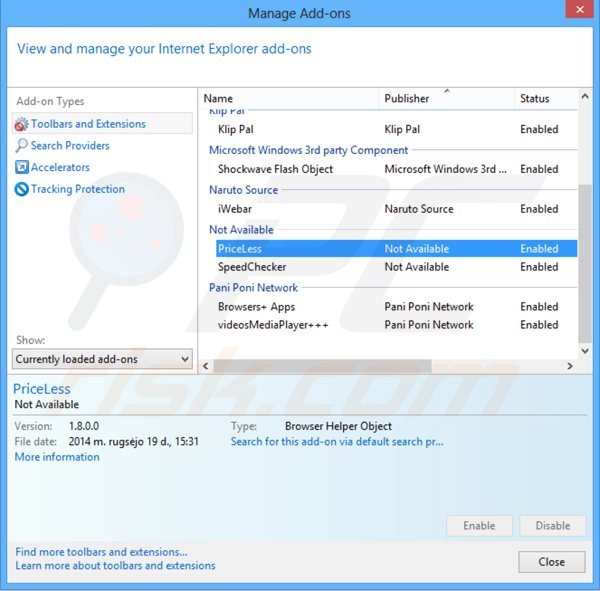600x591 pixels.
Task: Open Learn more about toolbars and extensions
Action: coord(115,565)
